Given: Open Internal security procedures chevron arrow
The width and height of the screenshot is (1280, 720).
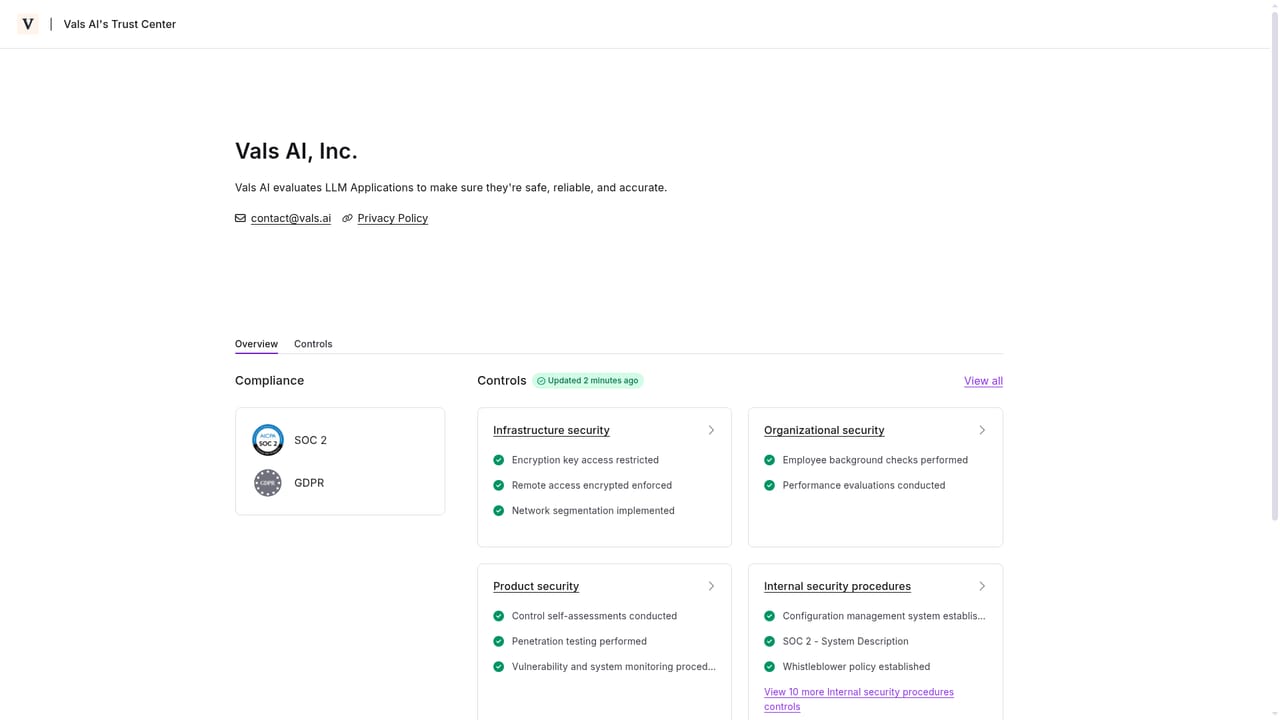Looking at the screenshot, I should pos(982,586).
